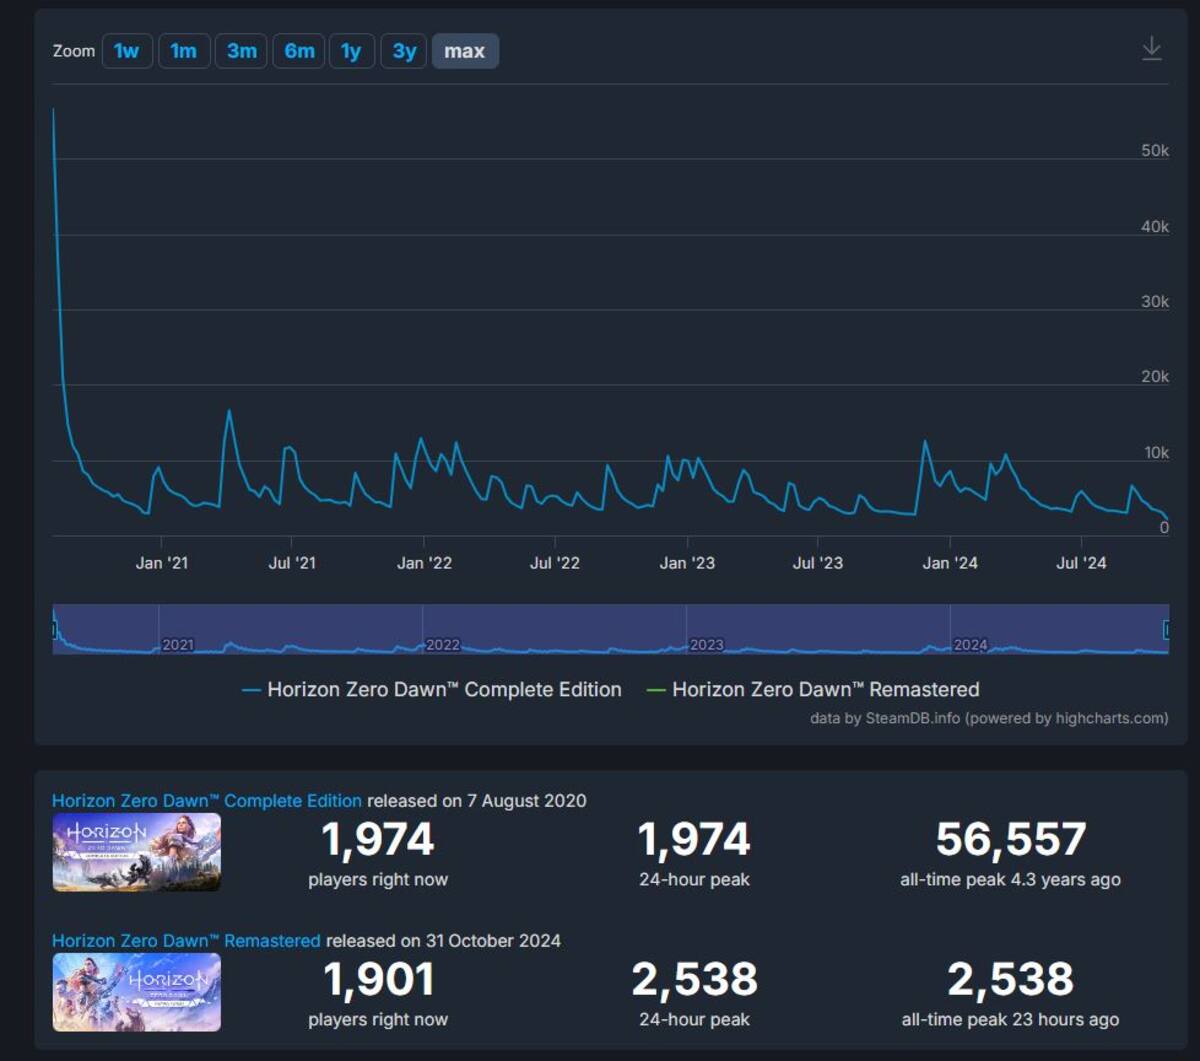The width and height of the screenshot is (1200, 1061).
Task: Click 'all-time peak 23 hours ago' text
Action: pos(1010,1020)
